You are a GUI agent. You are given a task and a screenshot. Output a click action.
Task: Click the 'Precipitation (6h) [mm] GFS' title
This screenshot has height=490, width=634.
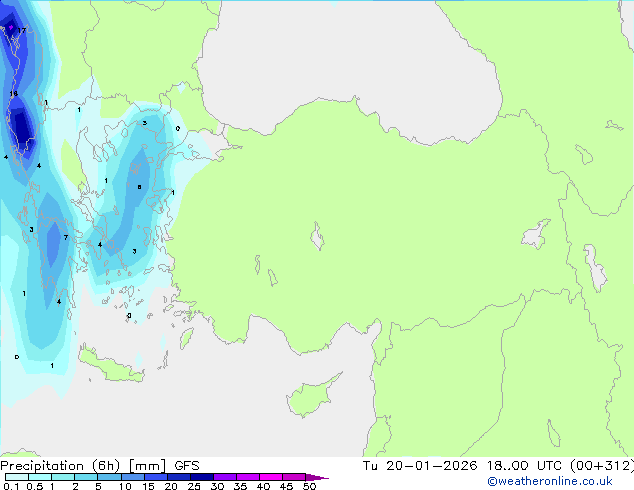(x=100, y=466)
